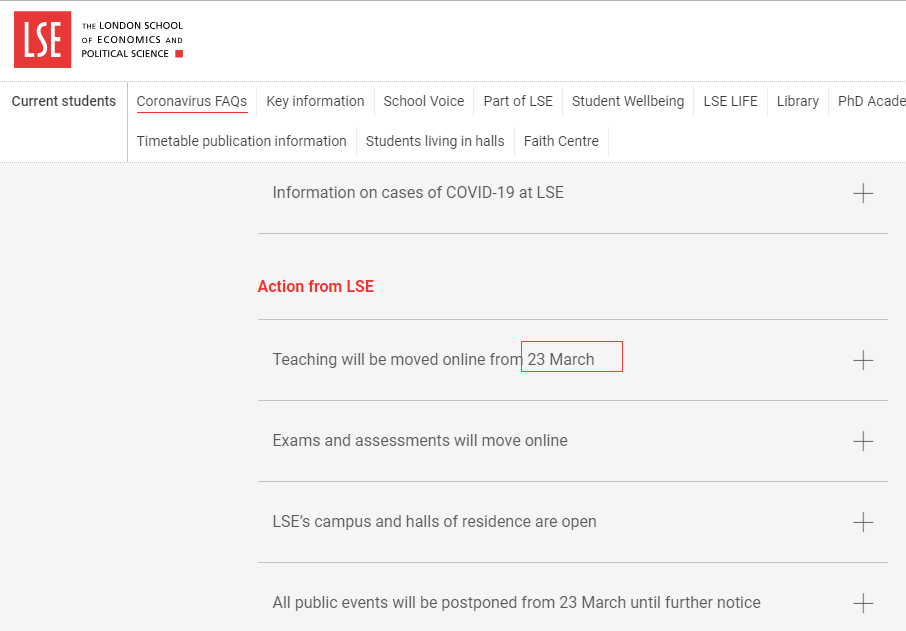Expand Information on cases of COVID-19 plus icon
Image resolution: width=906 pixels, height=631 pixels.
[x=863, y=193]
